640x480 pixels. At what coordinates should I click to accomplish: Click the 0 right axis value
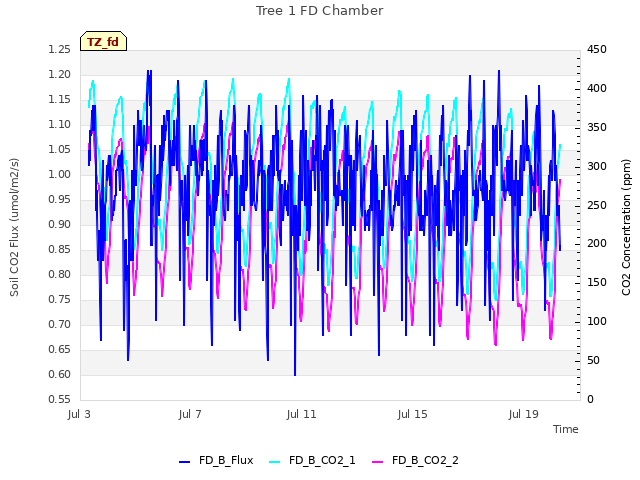(590, 399)
